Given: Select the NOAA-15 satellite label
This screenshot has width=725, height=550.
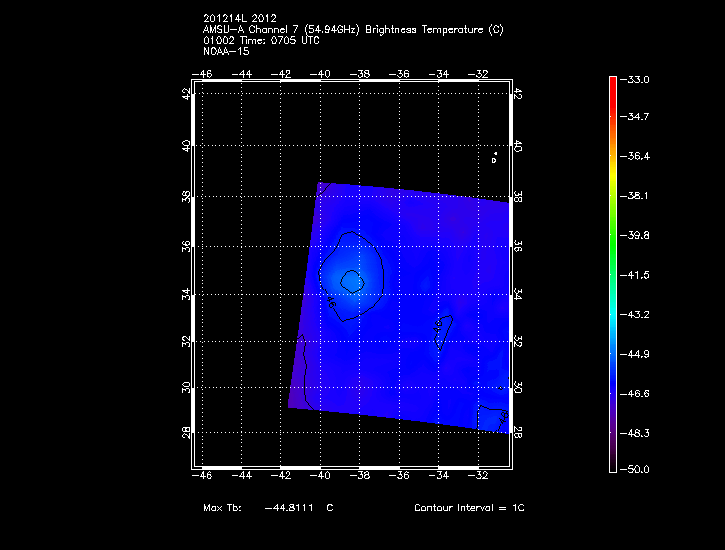Looking at the screenshot, I should coord(225,51).
